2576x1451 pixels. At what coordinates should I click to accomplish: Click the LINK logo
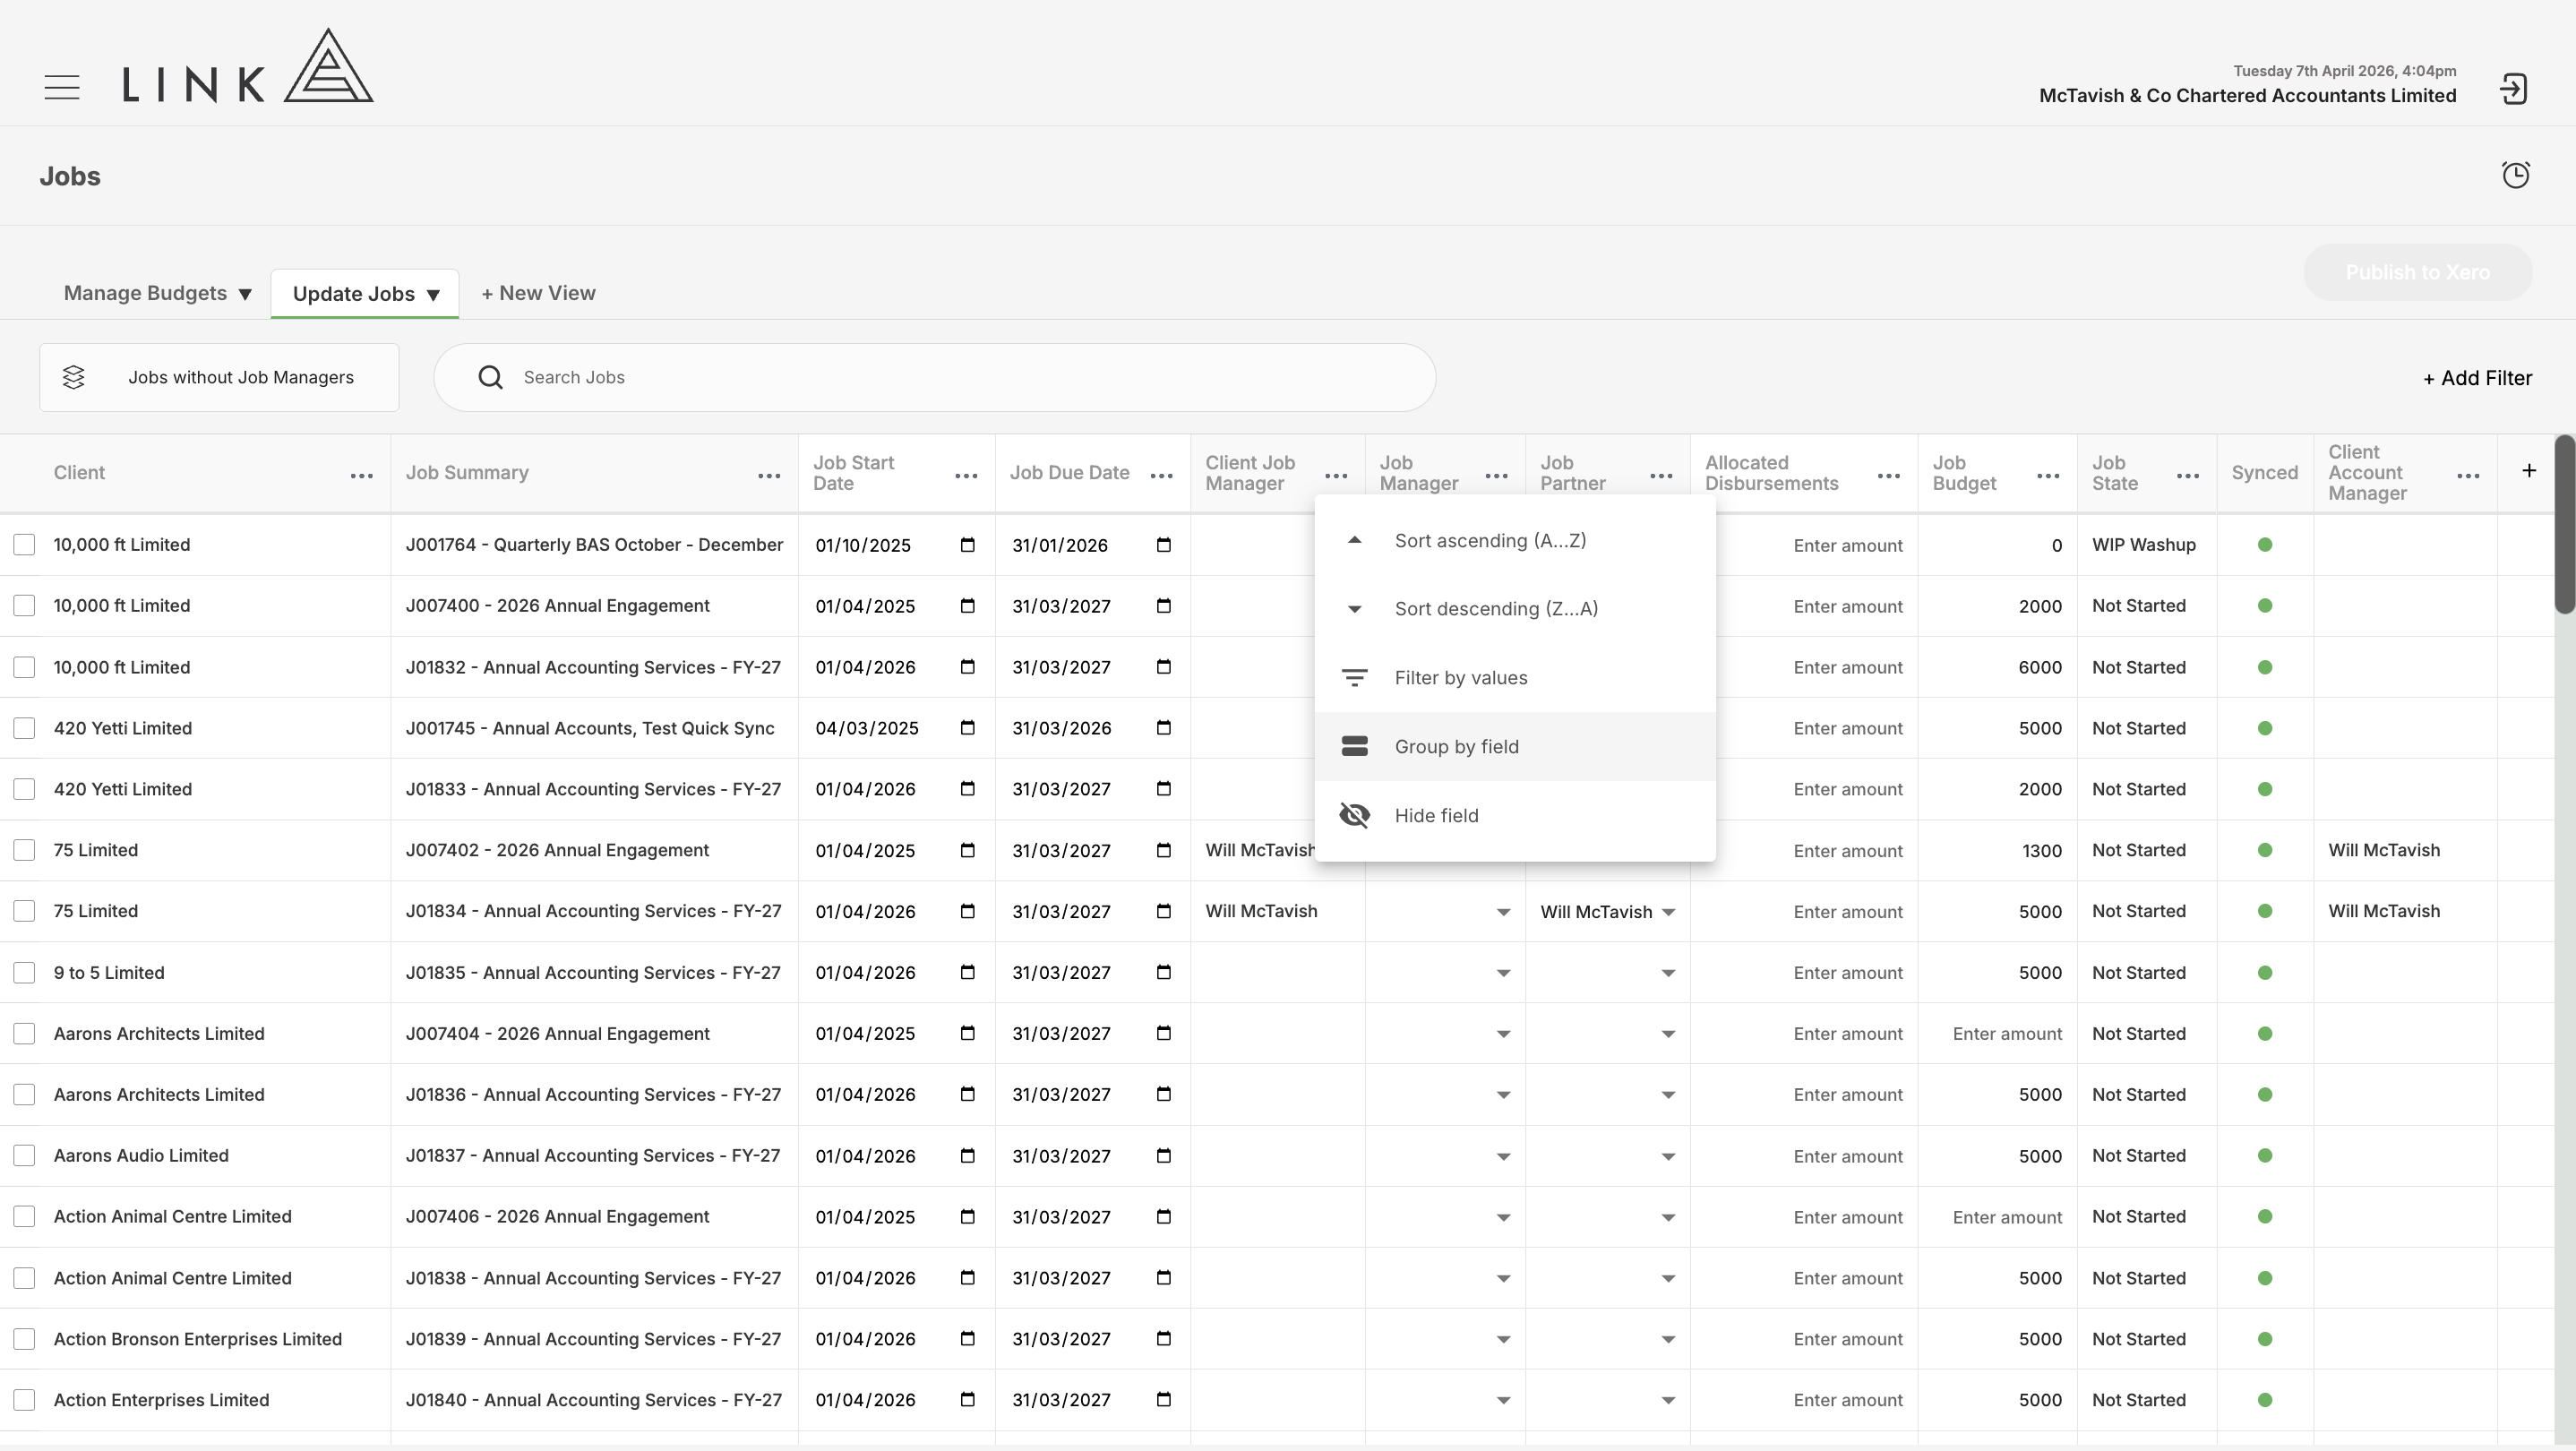pos(248,66)
